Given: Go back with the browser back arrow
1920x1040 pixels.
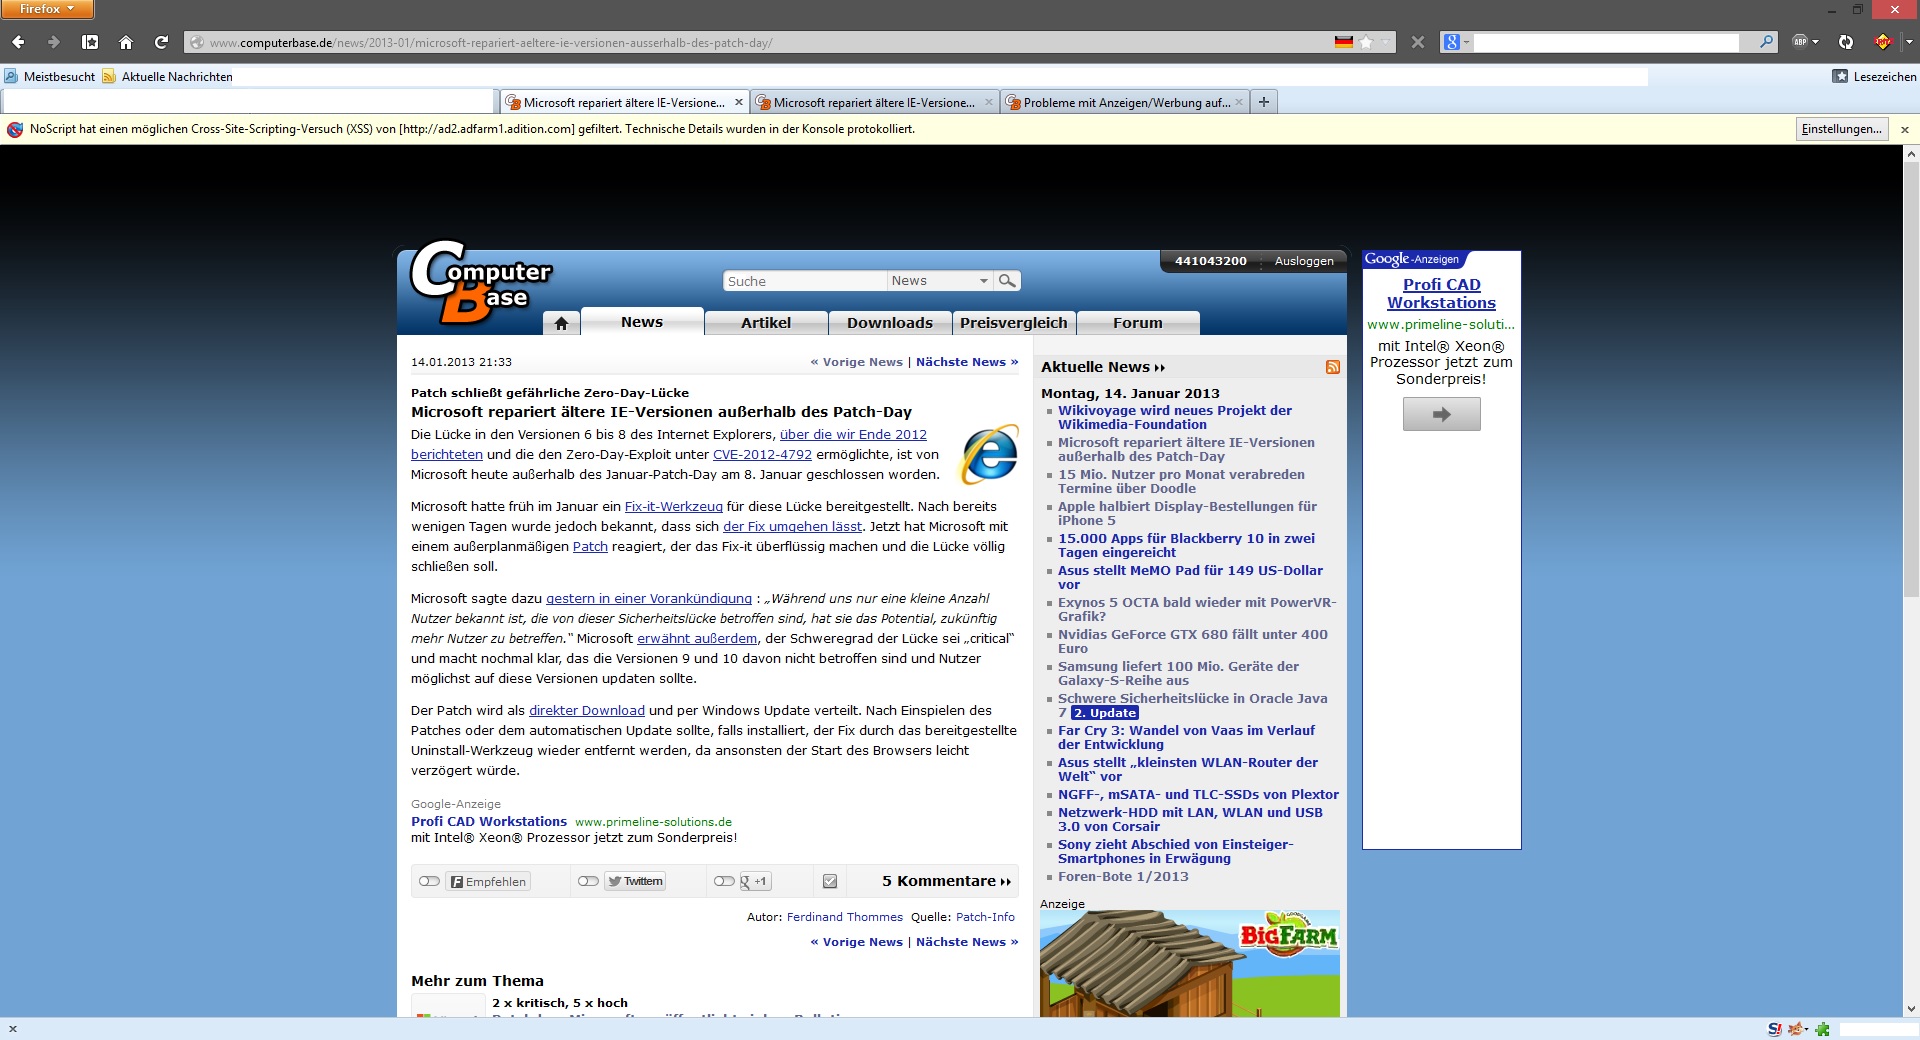Looking at the screenshot, I should click(x=18, y=42).
